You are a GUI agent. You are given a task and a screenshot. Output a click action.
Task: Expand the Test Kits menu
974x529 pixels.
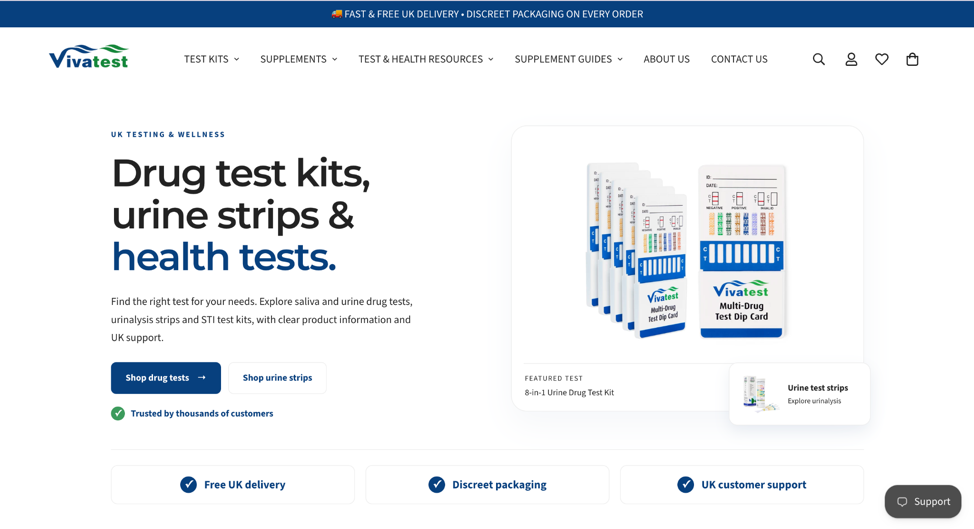211,59
